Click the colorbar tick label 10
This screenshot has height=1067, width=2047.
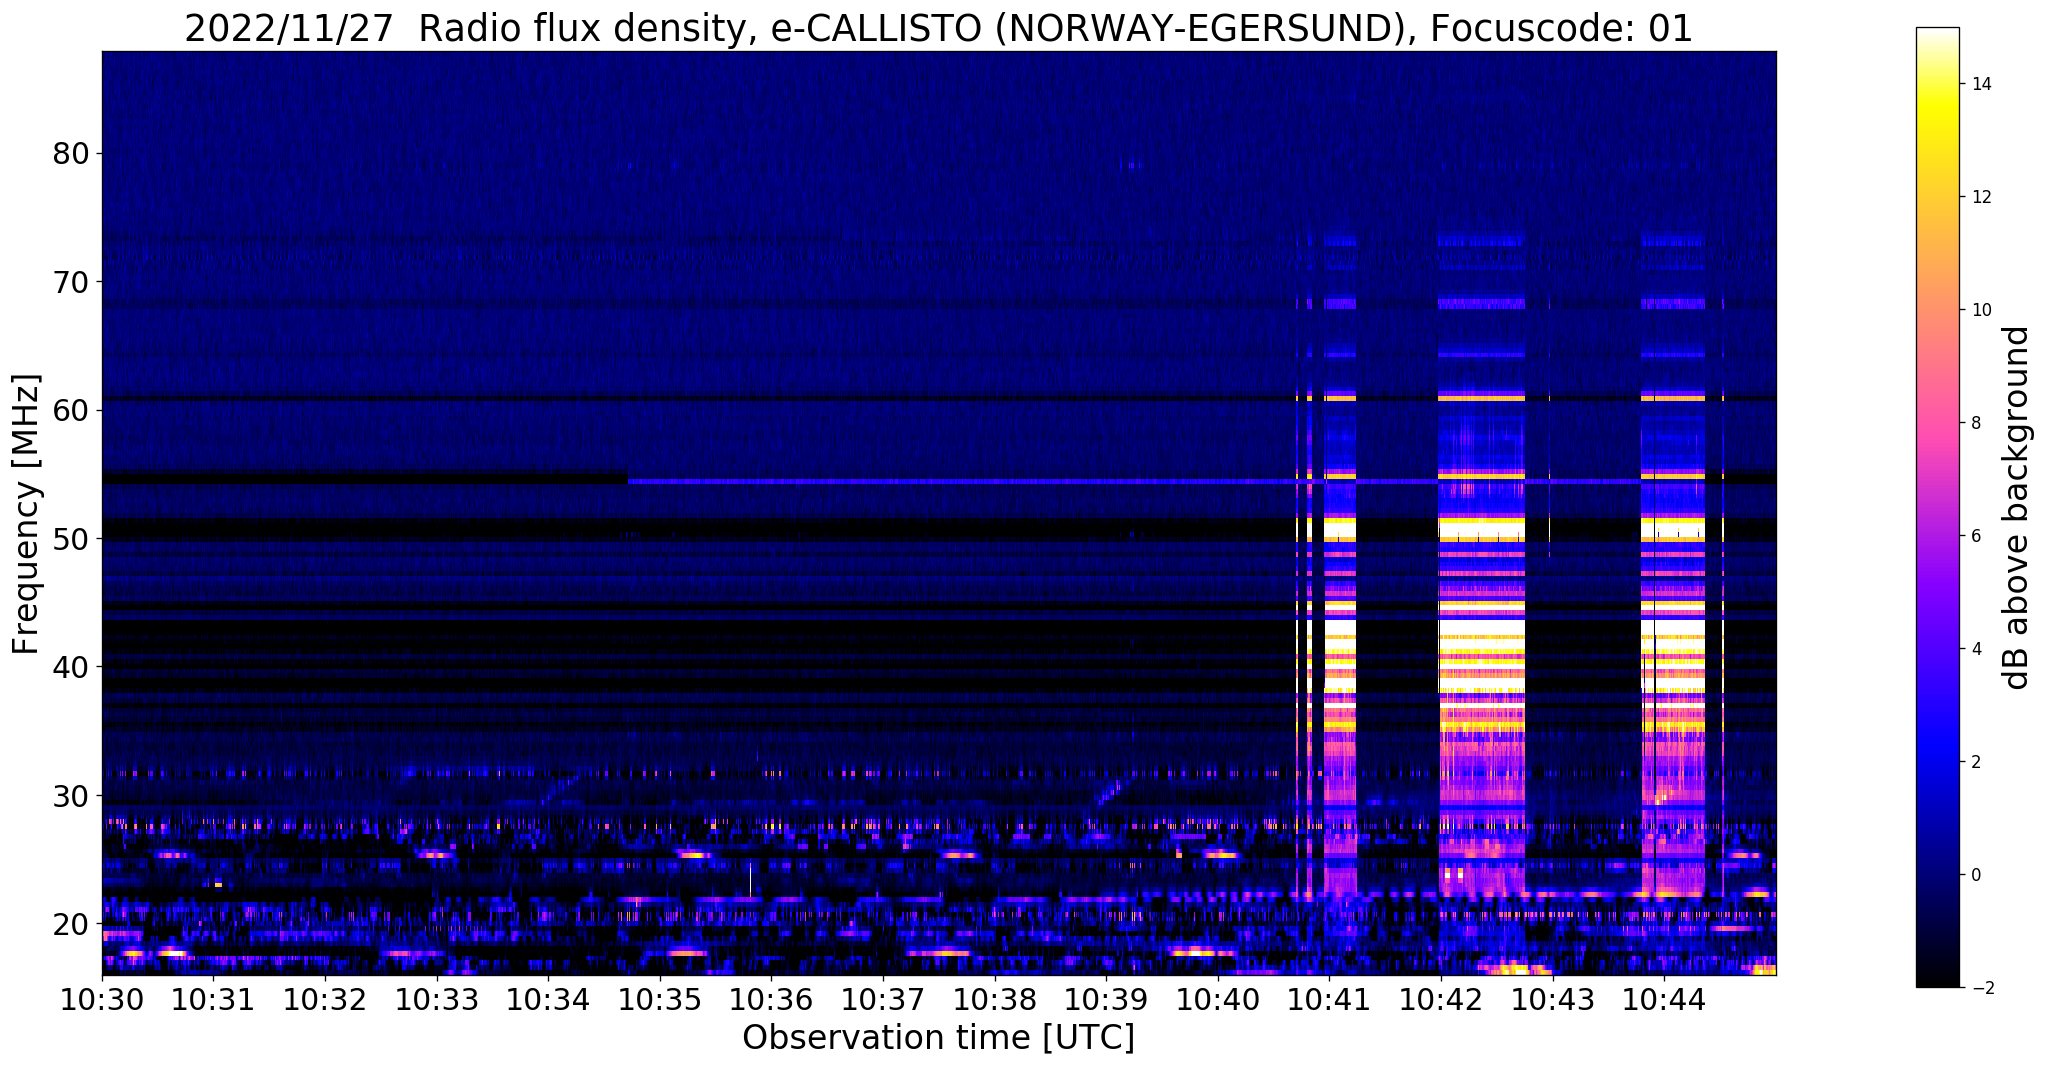[1981, 310]
